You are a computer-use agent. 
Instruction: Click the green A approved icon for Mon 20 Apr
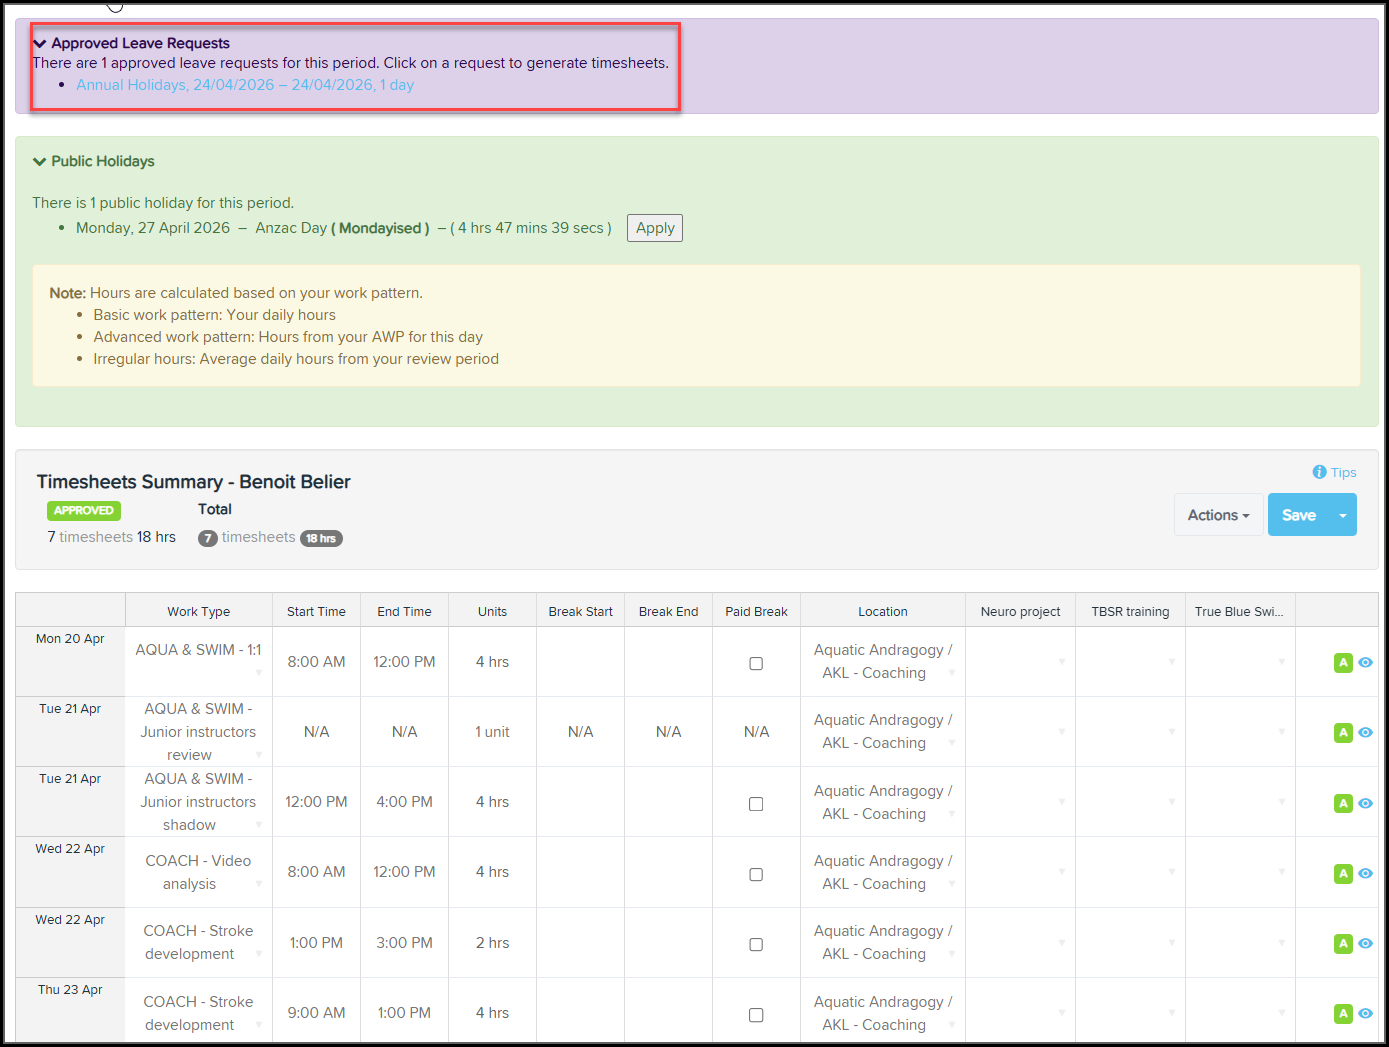coord(1343,662)
